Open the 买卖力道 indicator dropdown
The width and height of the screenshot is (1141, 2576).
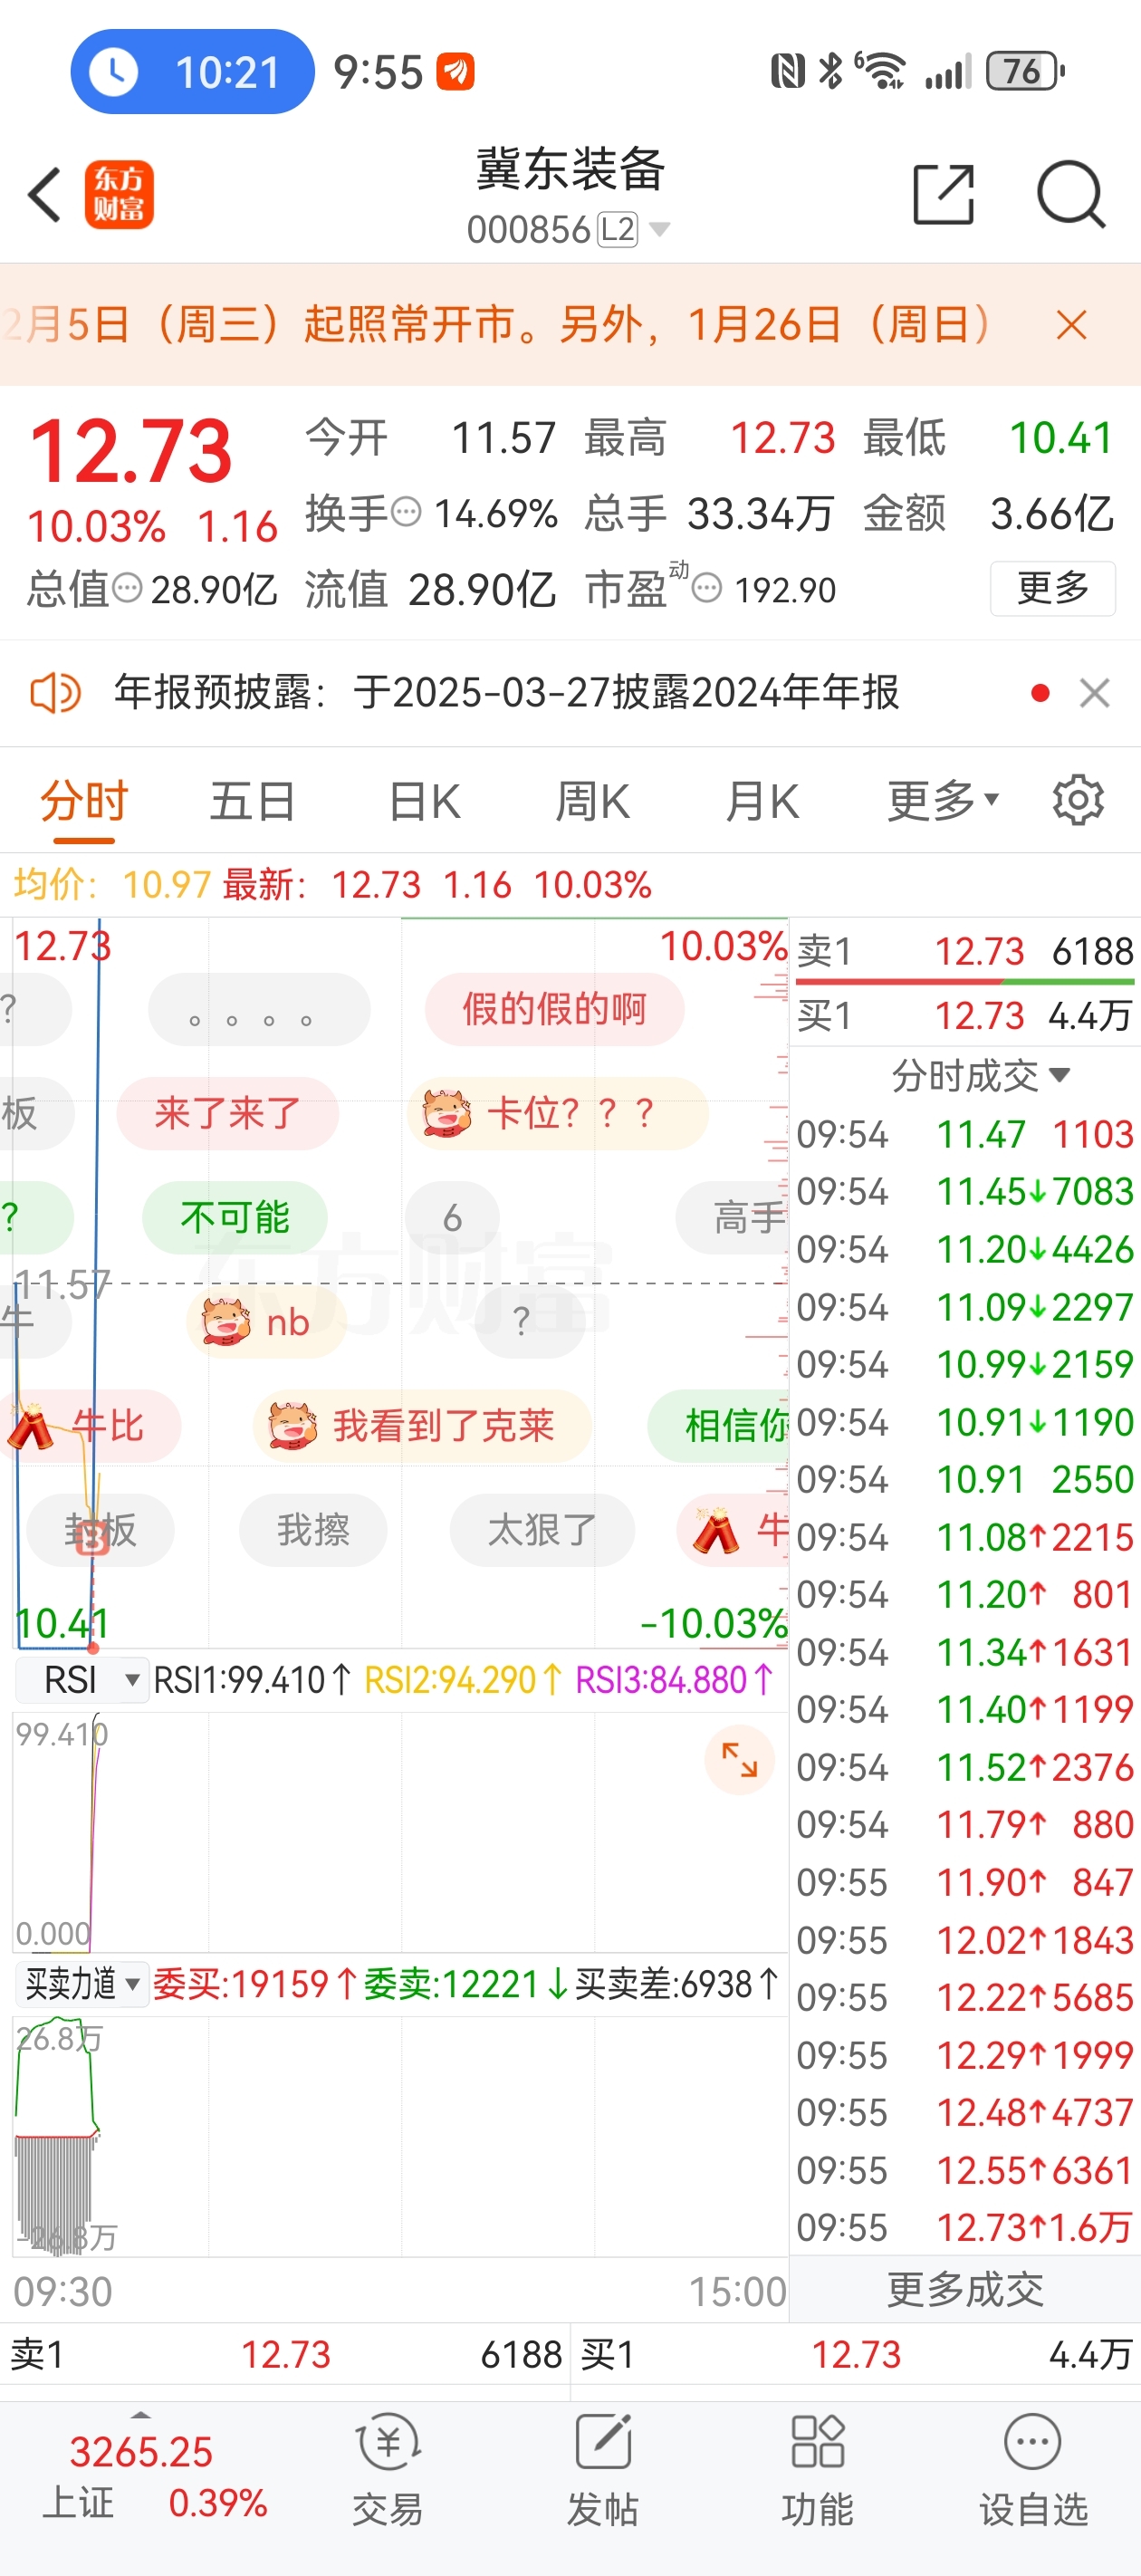82,1984
